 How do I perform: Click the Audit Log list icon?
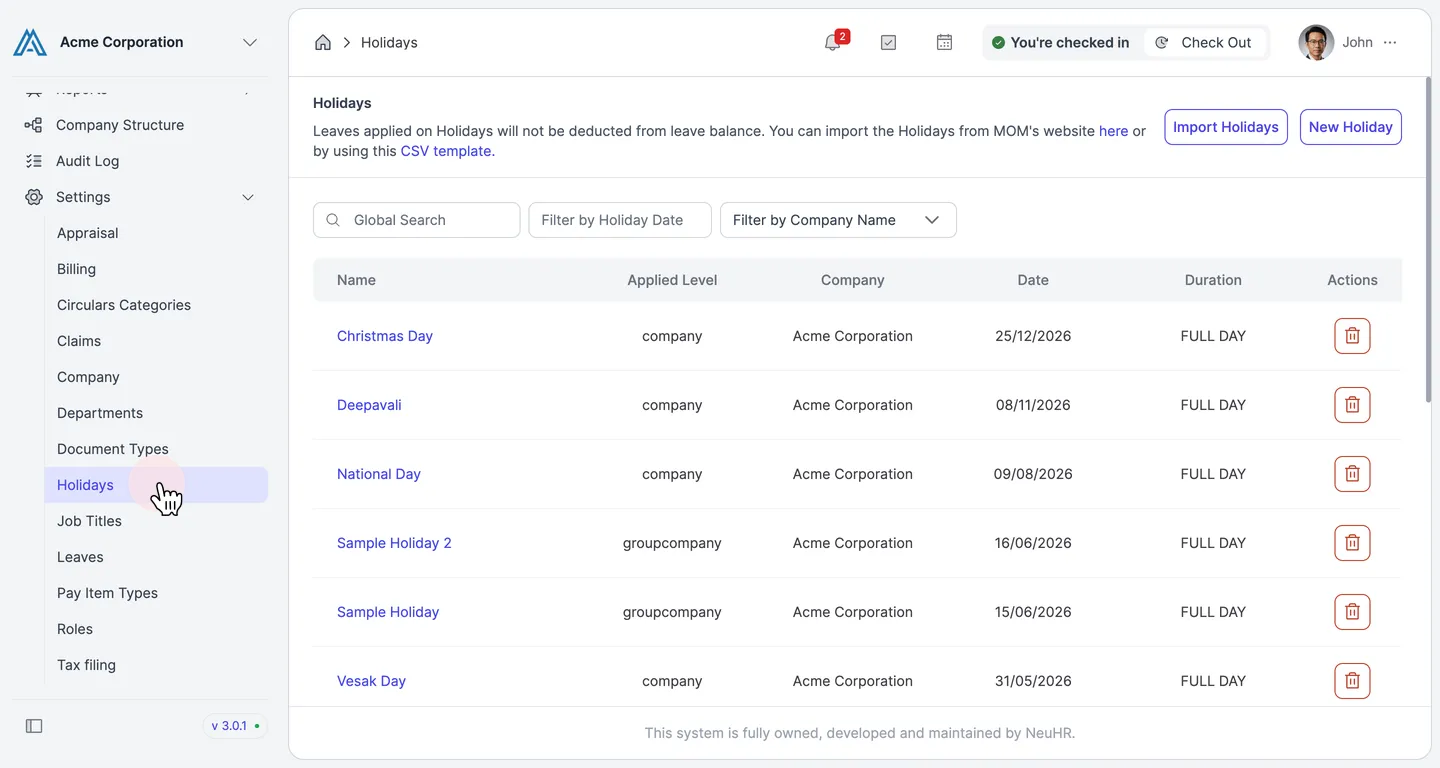(34, 161)
